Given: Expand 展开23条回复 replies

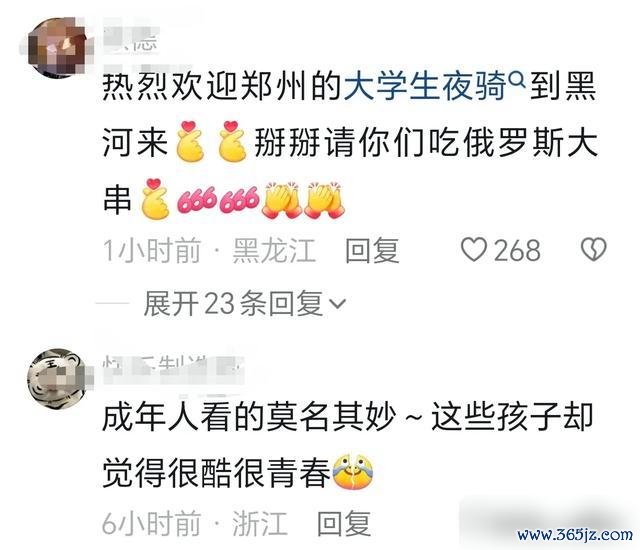Looking at the screenshot, I should point(244,304).
